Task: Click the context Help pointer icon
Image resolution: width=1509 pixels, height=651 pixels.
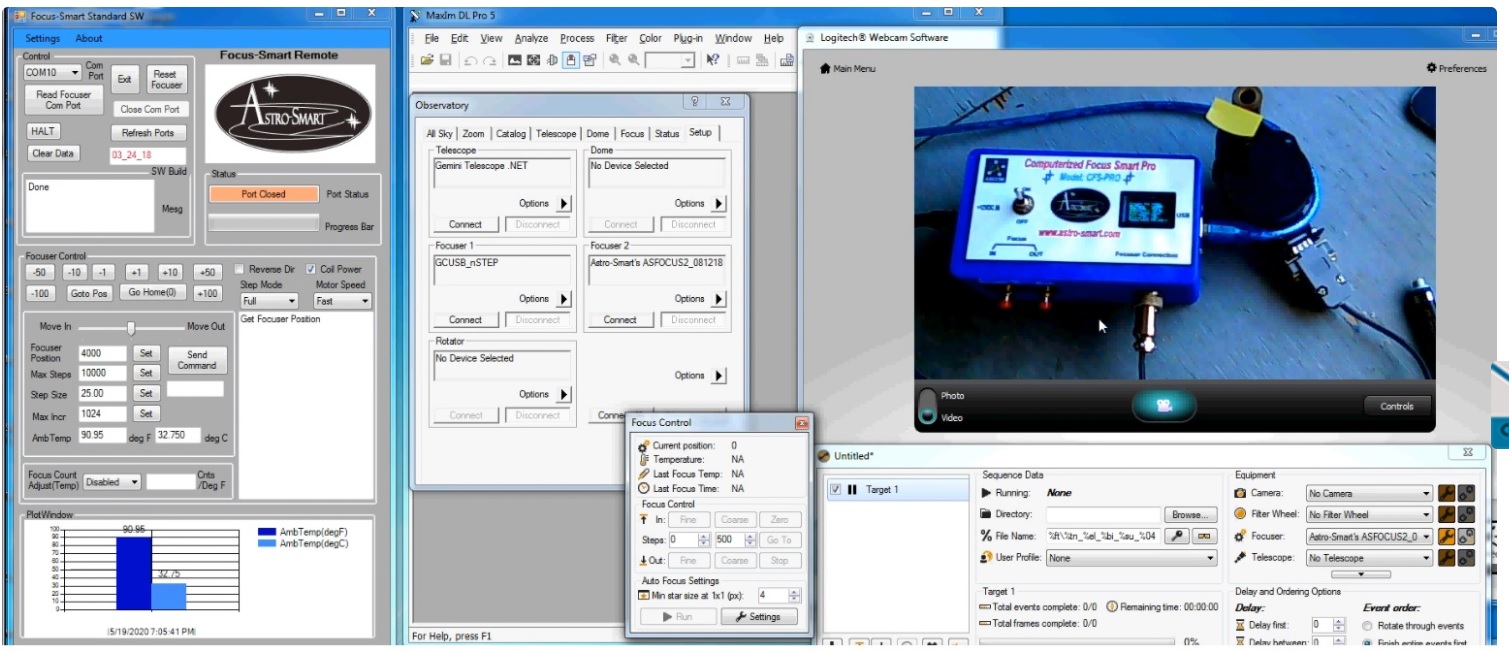Action: (713, 60)
